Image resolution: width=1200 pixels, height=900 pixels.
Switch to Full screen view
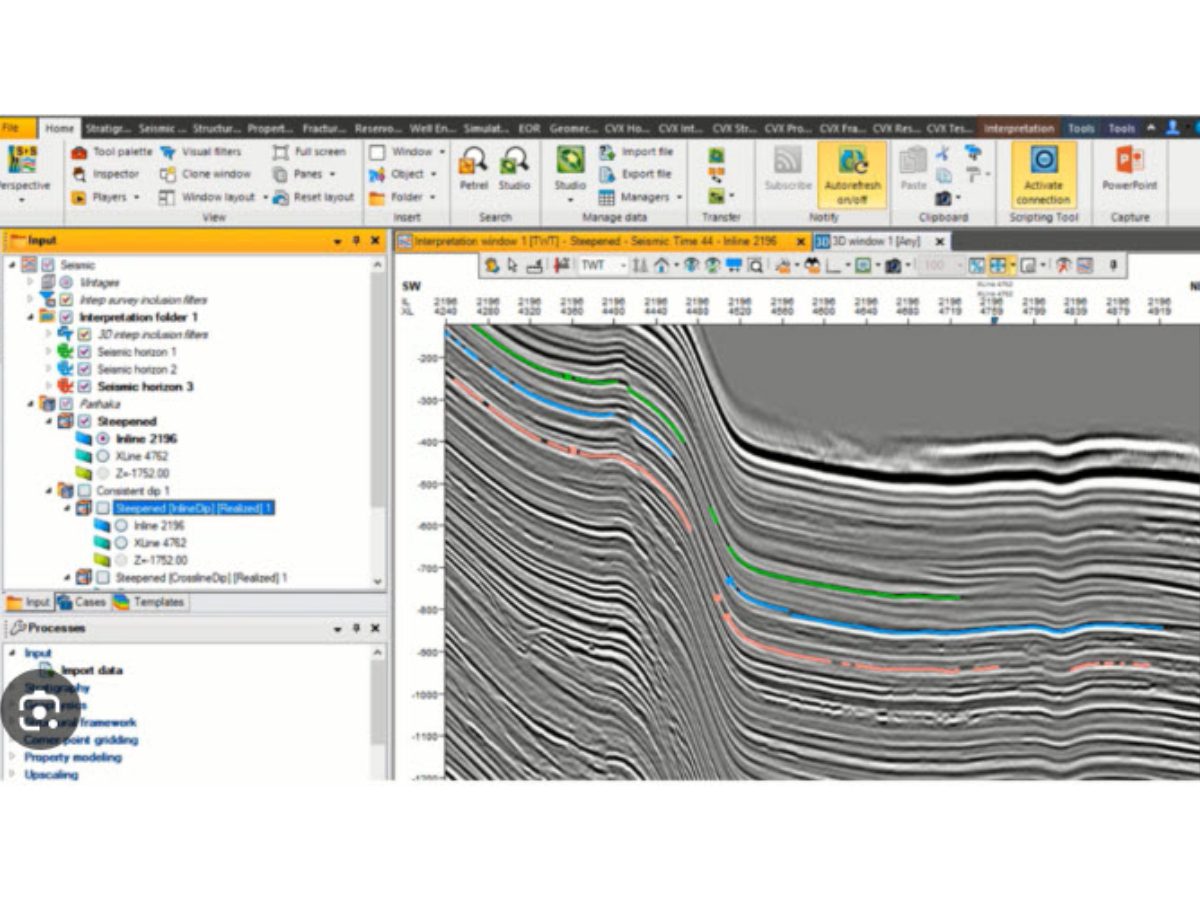[x=308, y=152]
